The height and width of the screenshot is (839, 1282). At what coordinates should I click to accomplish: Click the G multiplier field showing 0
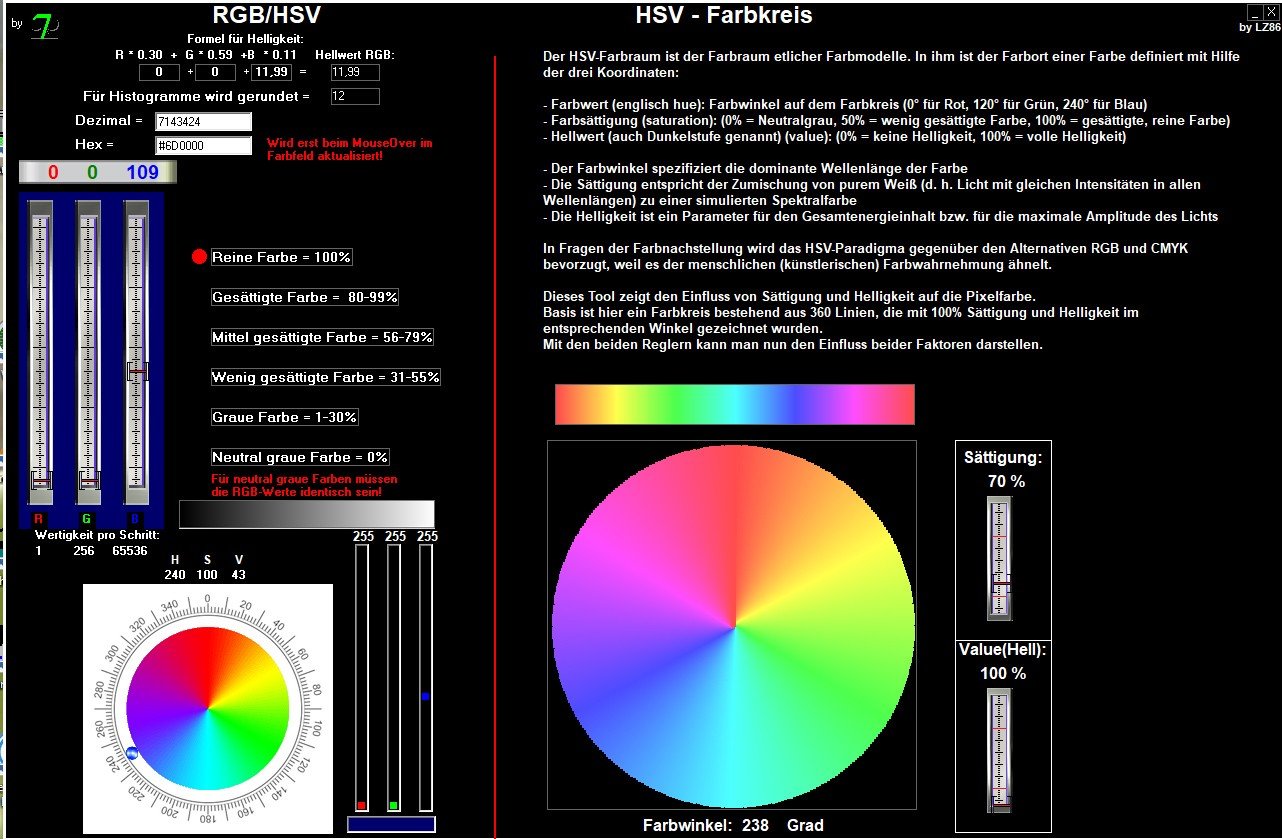(x=215, y=72)
